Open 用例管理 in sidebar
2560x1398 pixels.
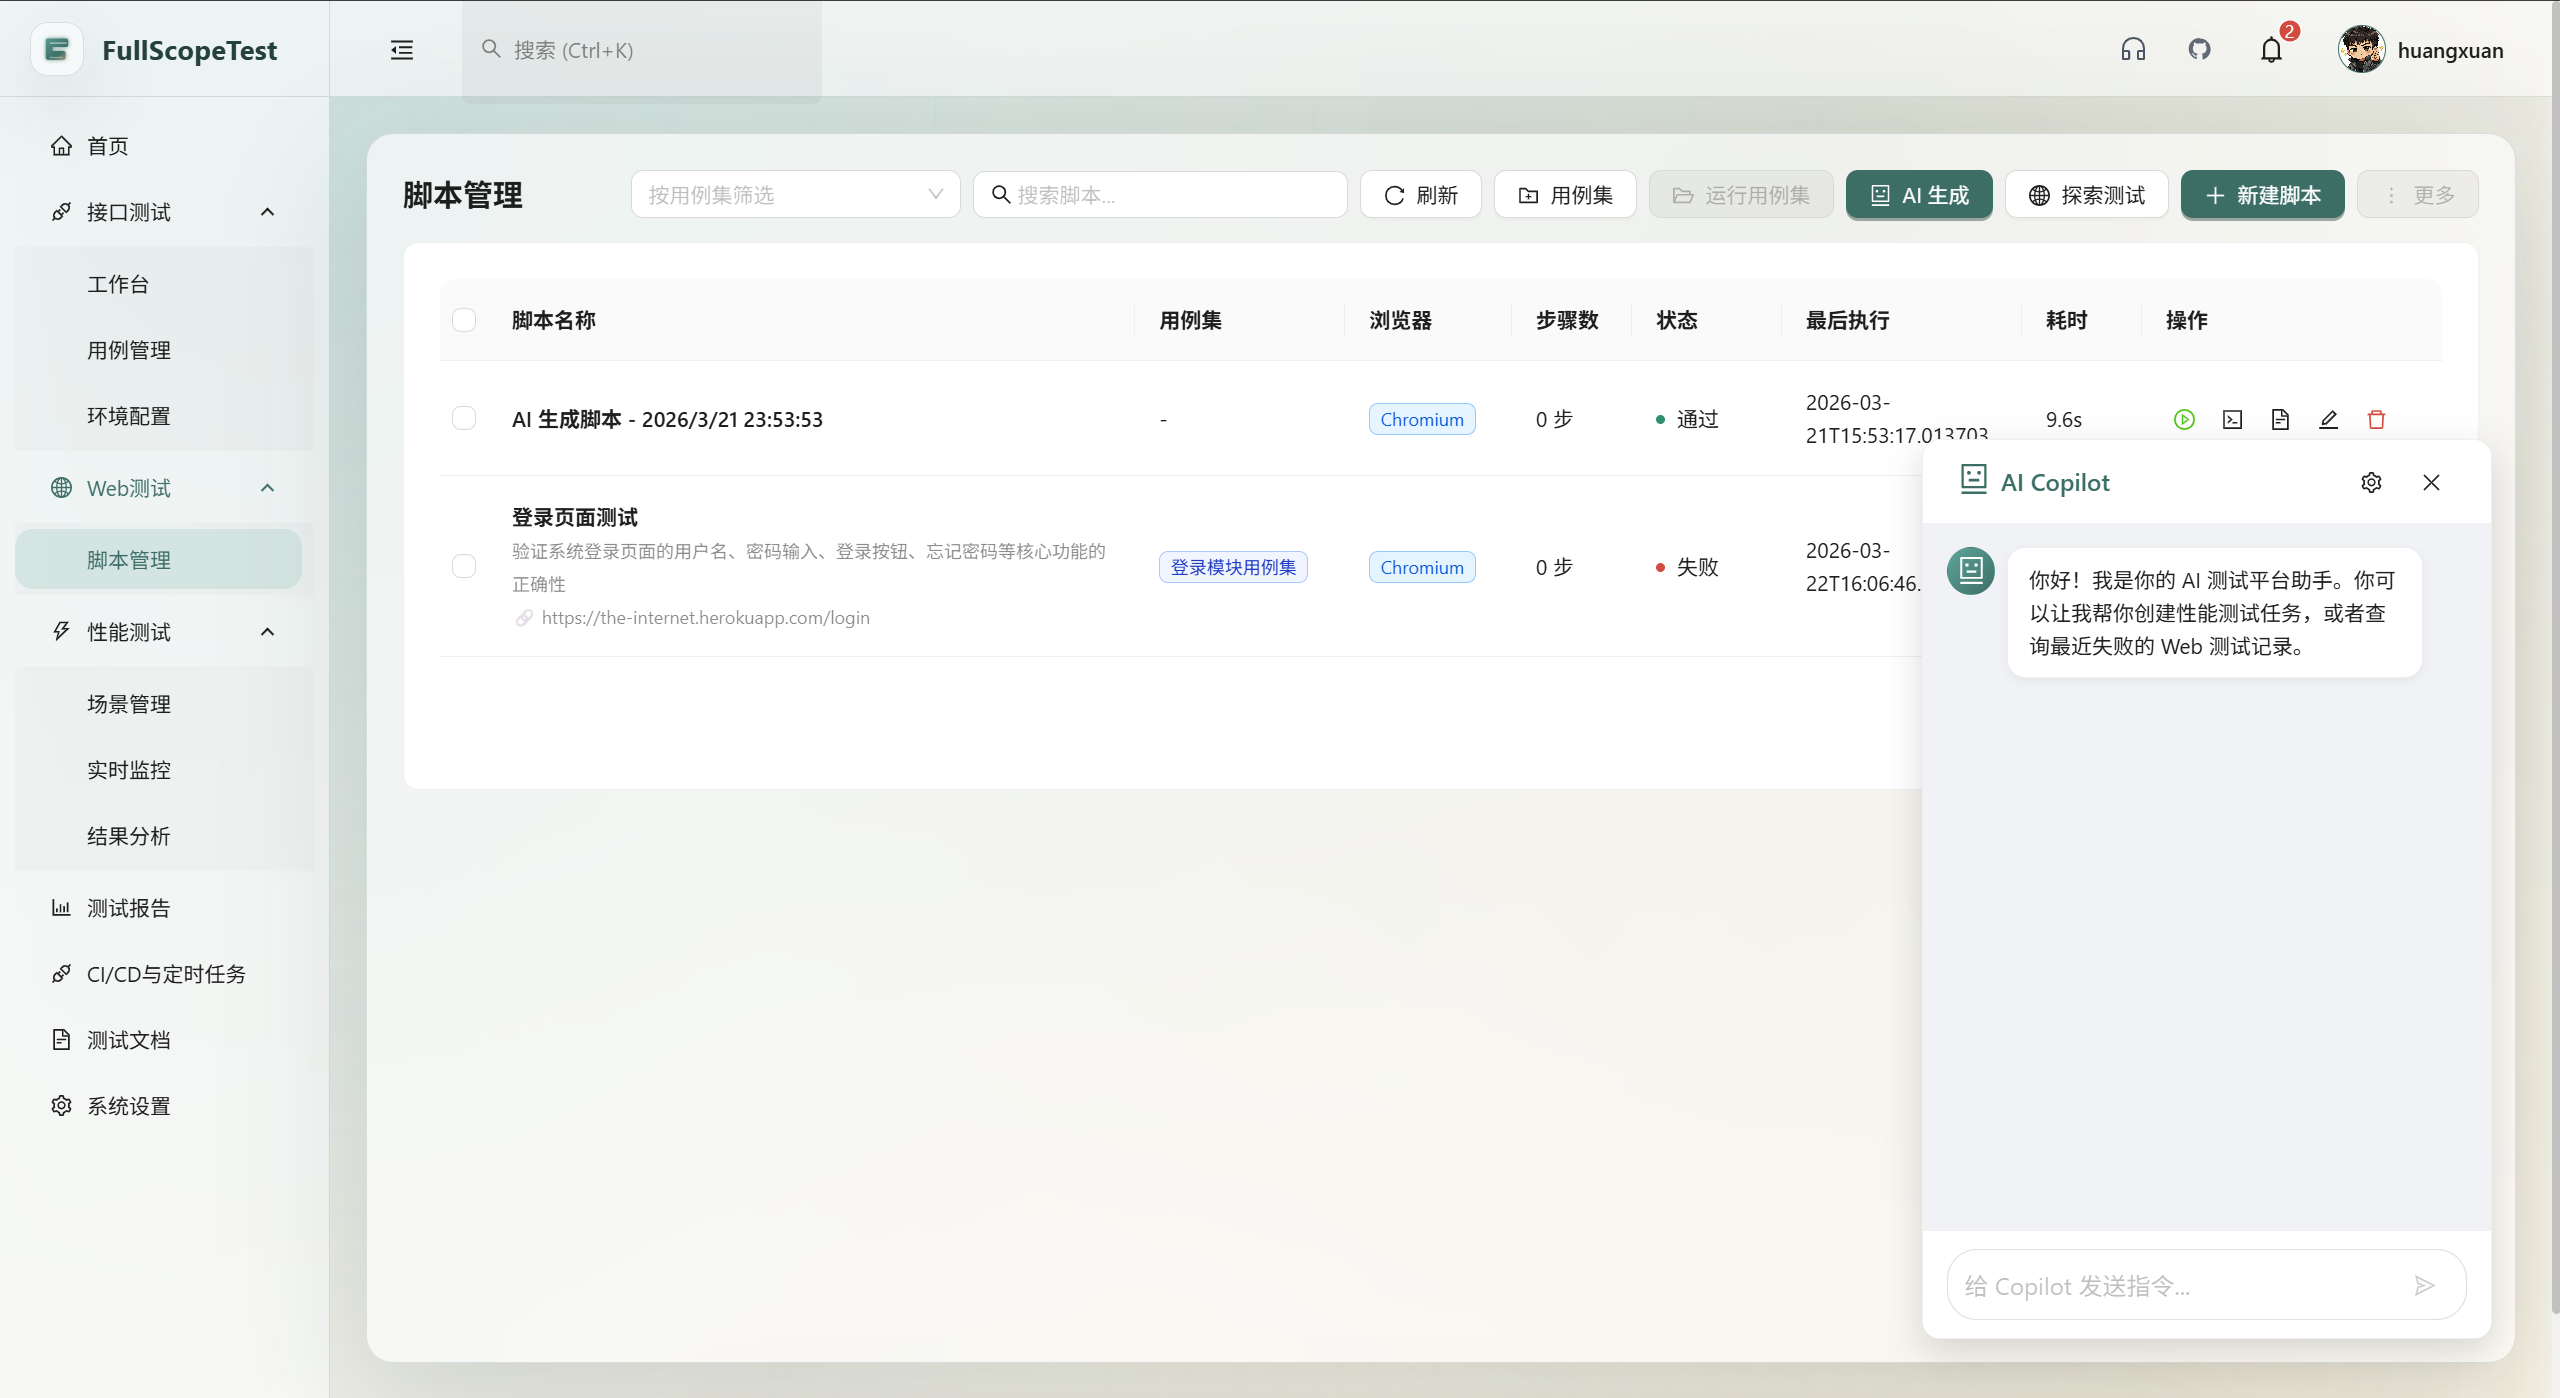click(x=164, y=350)
